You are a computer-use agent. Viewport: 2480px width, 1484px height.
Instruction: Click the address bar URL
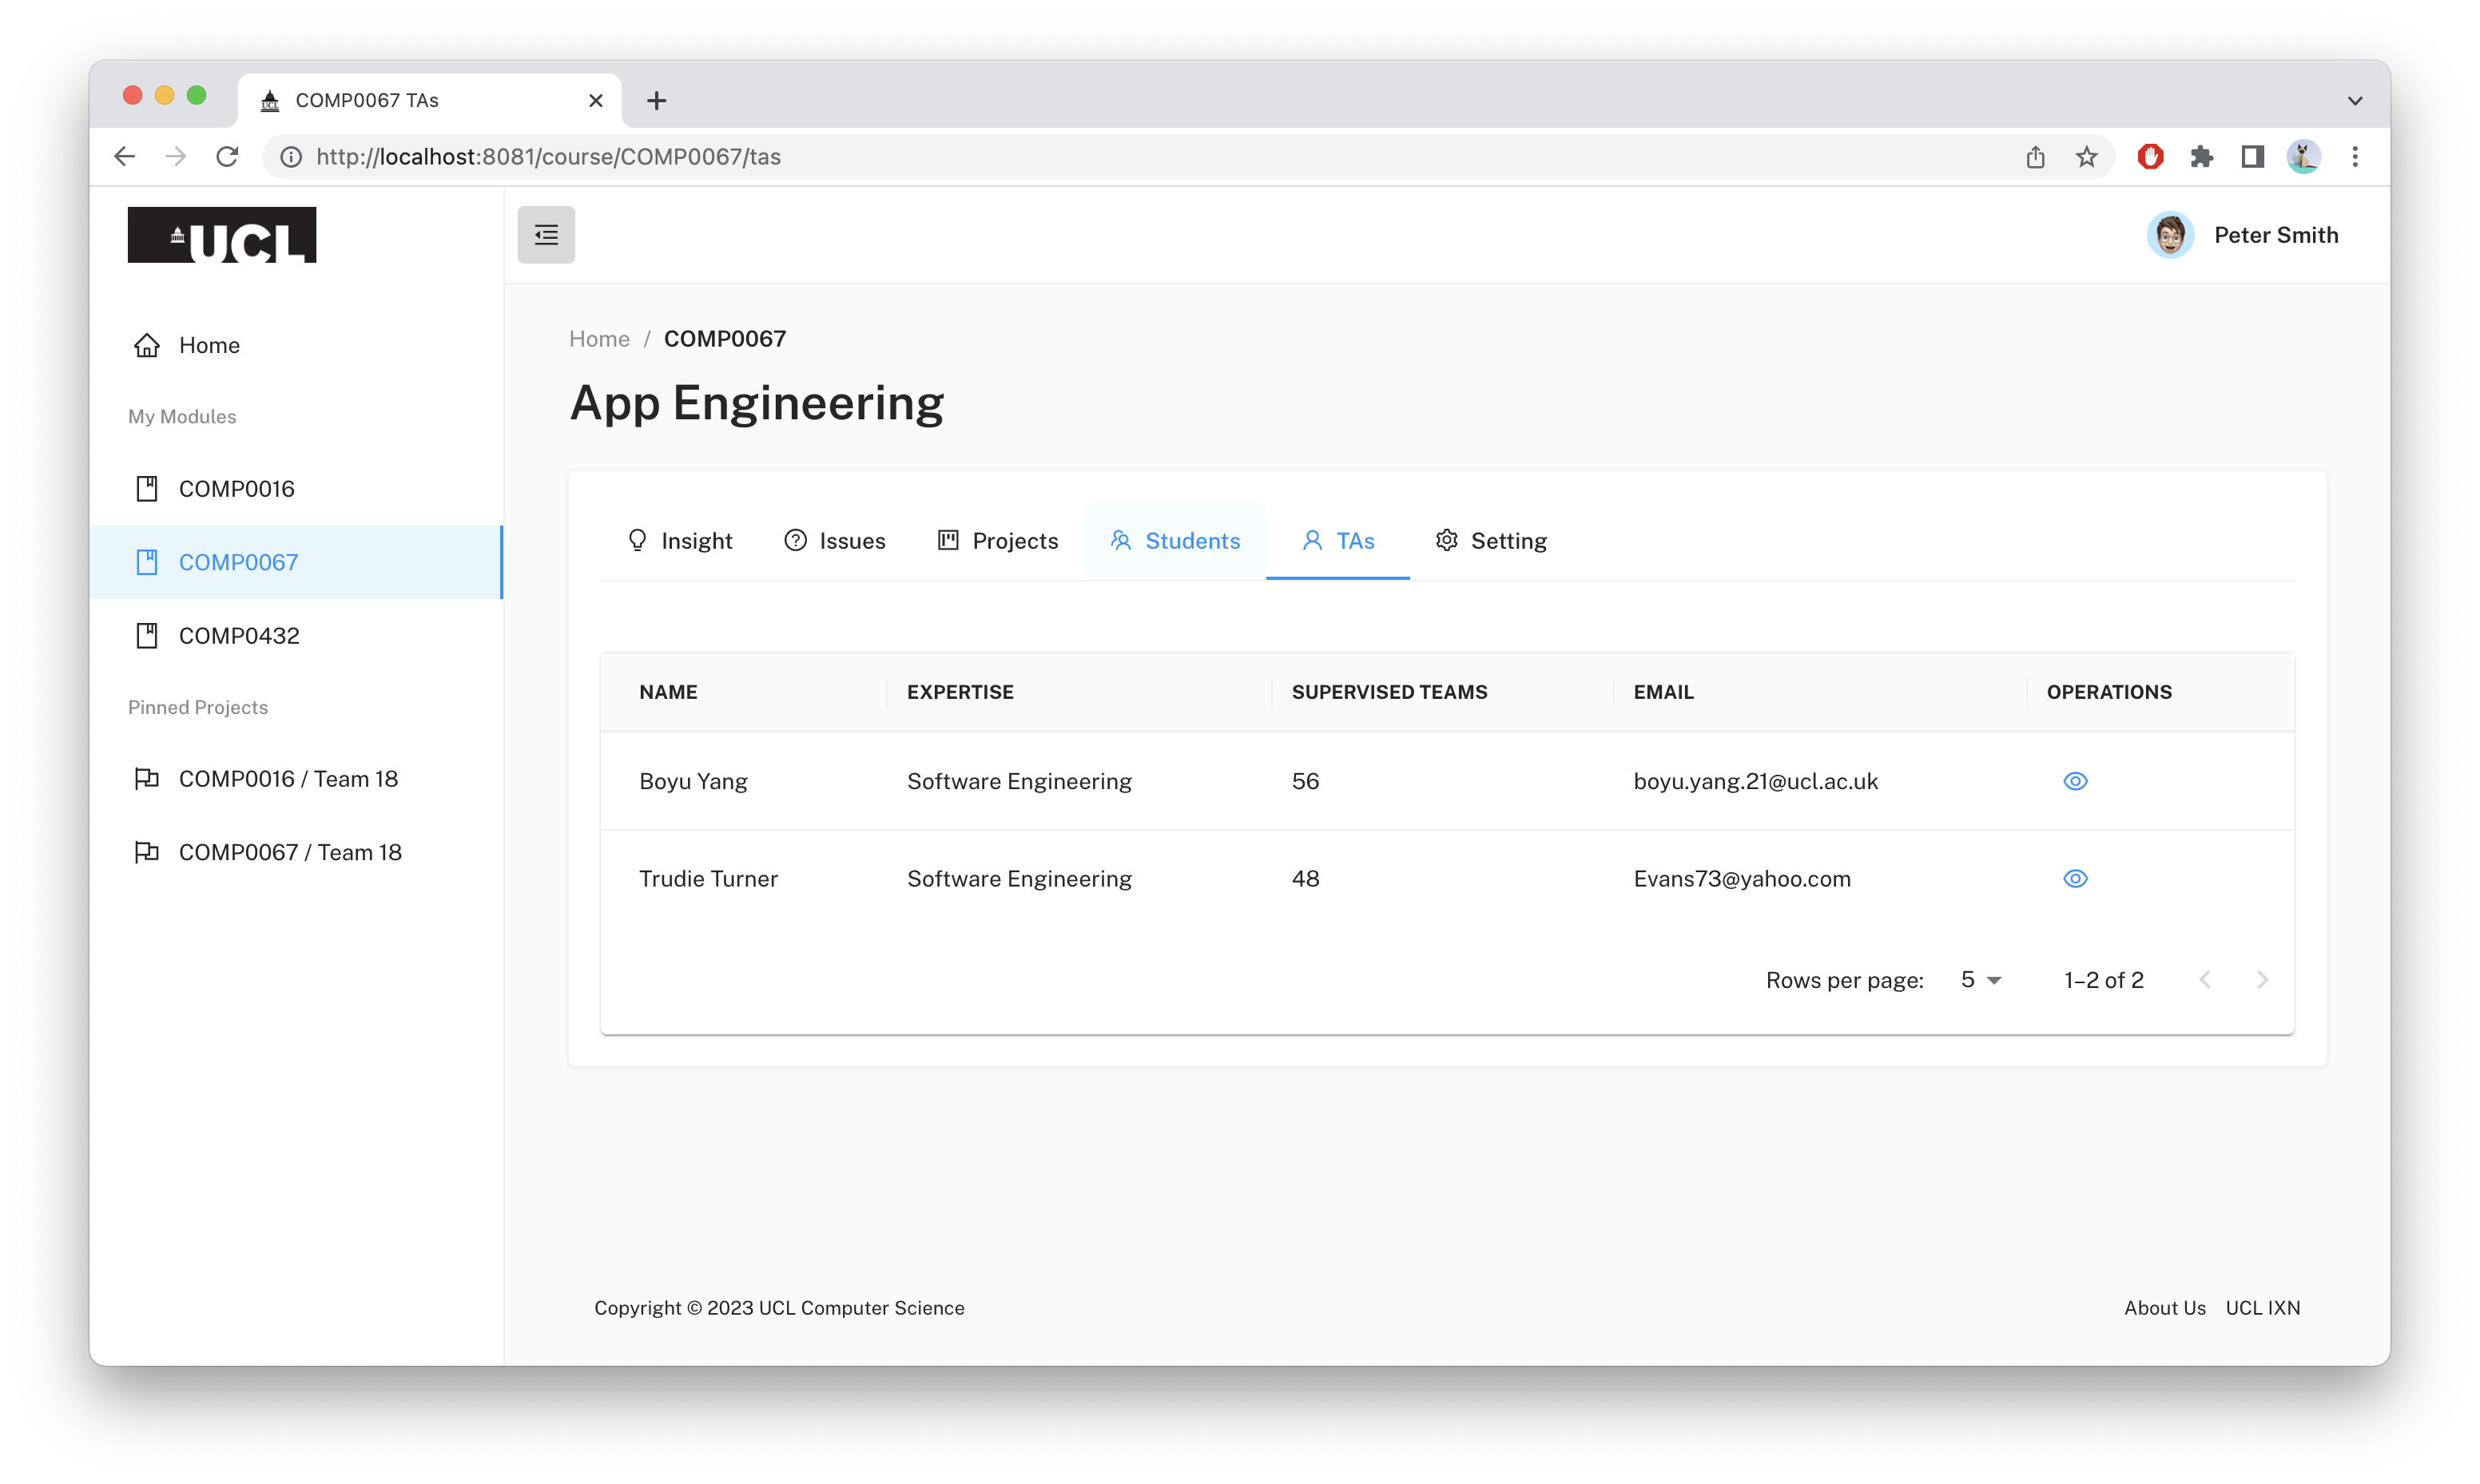click(548, 157)
